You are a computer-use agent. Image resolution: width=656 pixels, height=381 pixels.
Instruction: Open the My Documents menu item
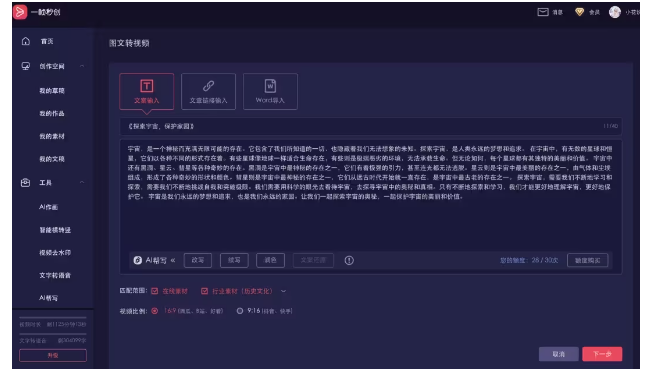pyautogui.click(x=52, y=159)
